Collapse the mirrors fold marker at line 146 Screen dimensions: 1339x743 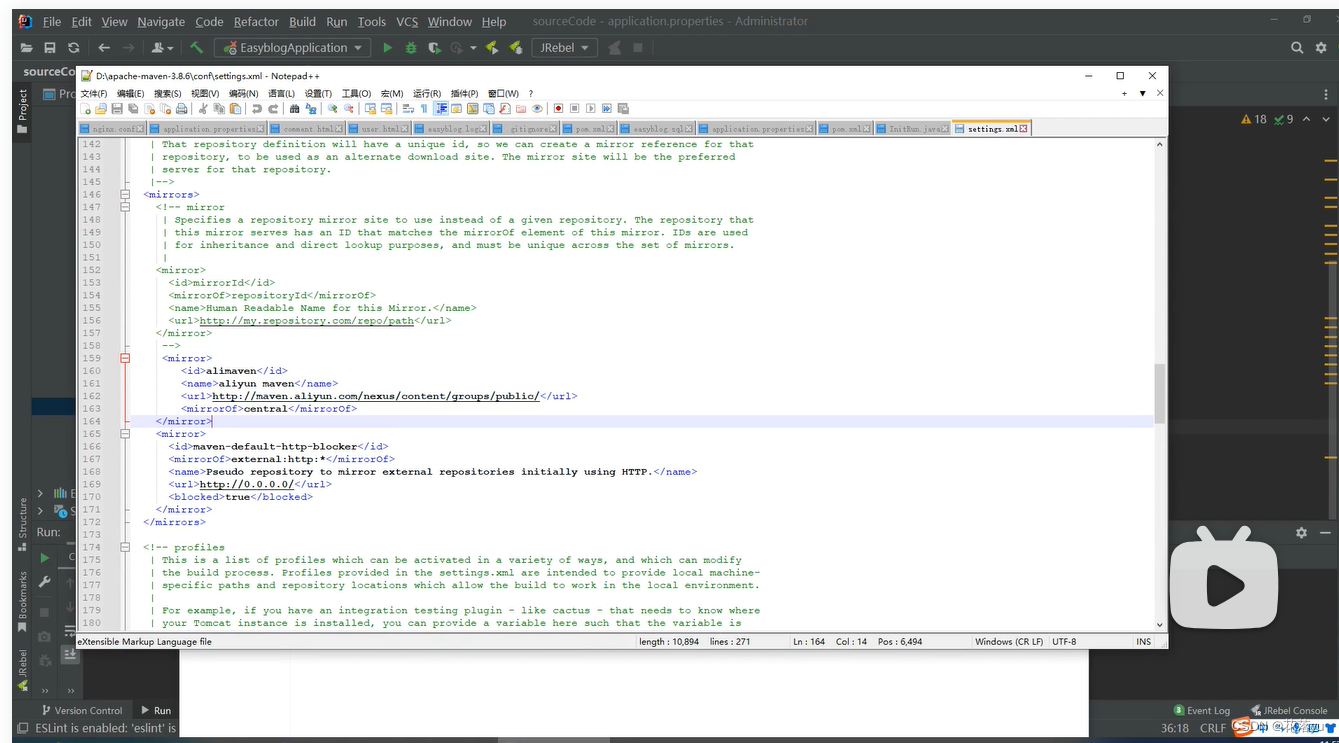coord(125,195)
